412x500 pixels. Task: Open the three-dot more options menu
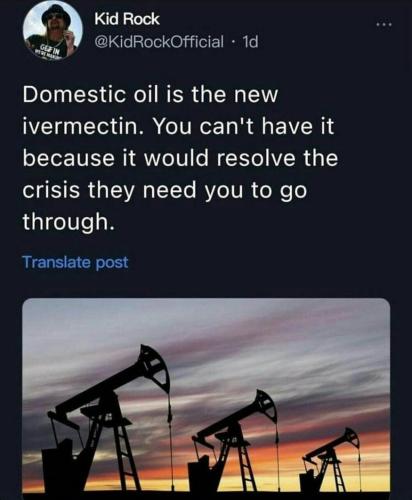[383, 25]
